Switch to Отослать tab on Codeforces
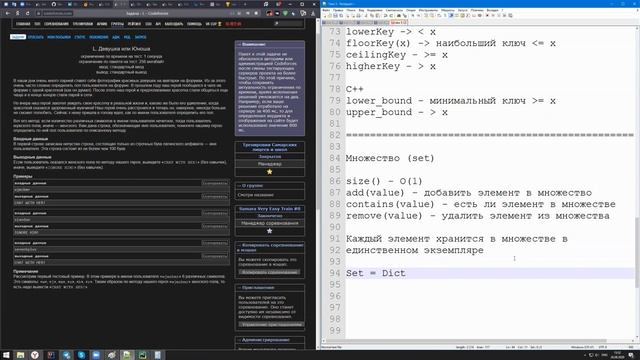640x360 pixels. coord(36,37)
